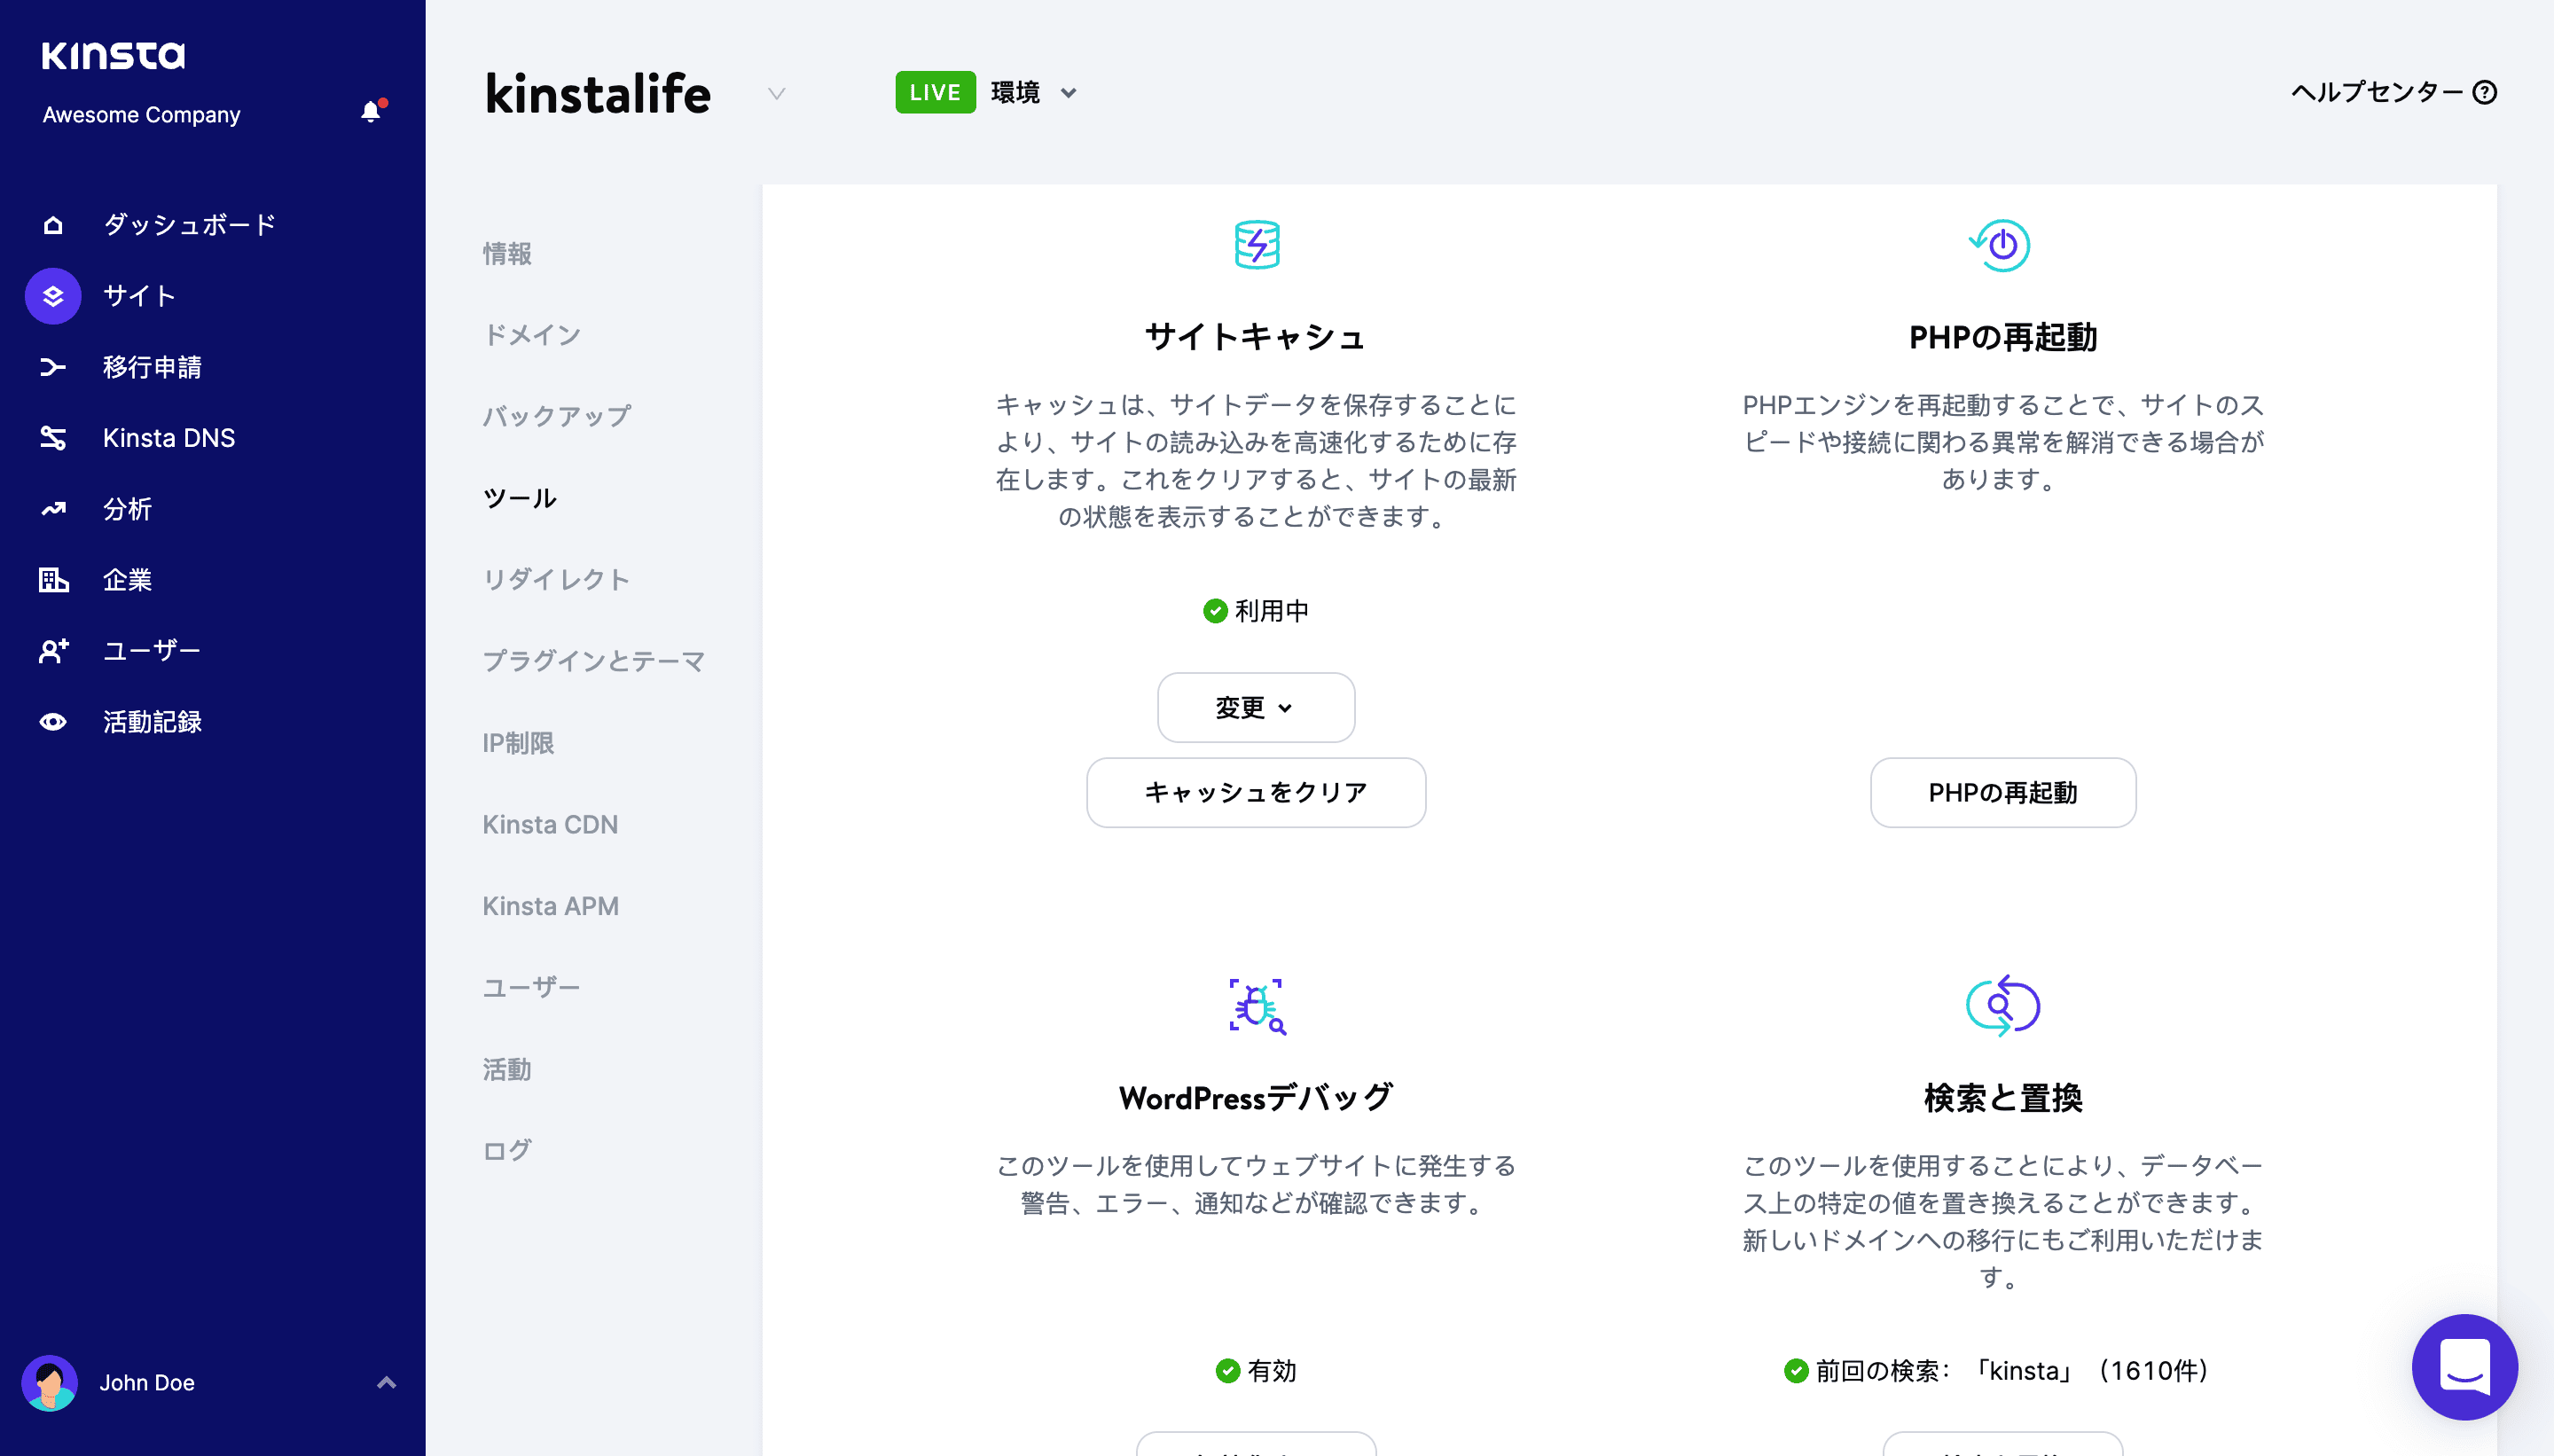Screen dimensions: 2554x1456
Task: Restart PHP with the PHPの再起動 button
Action: pyautogui.click(x=2002, y=792)
